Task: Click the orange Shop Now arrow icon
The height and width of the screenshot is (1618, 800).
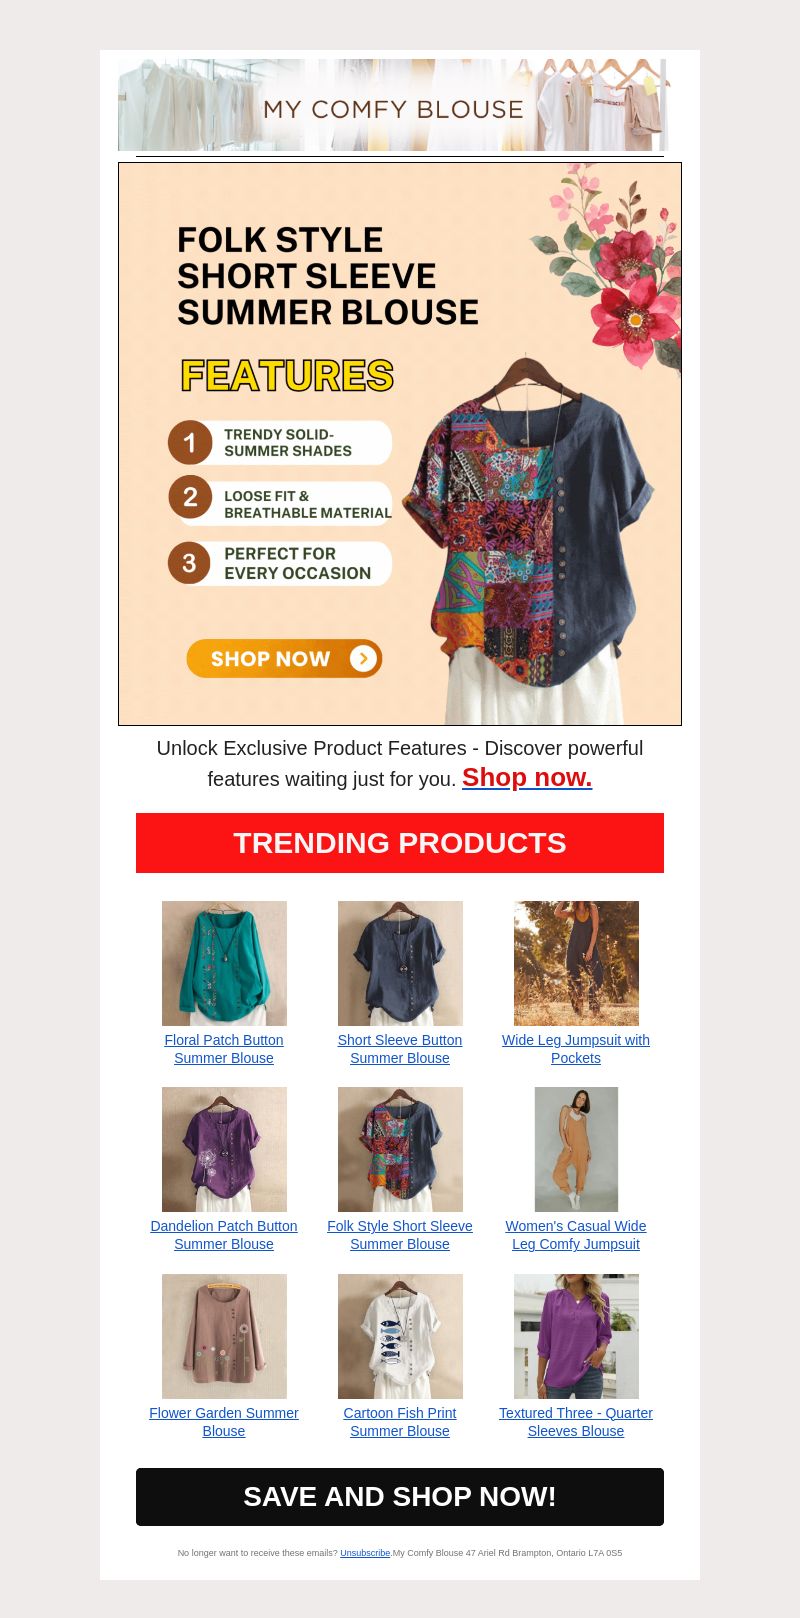Action: pos(363,658)
